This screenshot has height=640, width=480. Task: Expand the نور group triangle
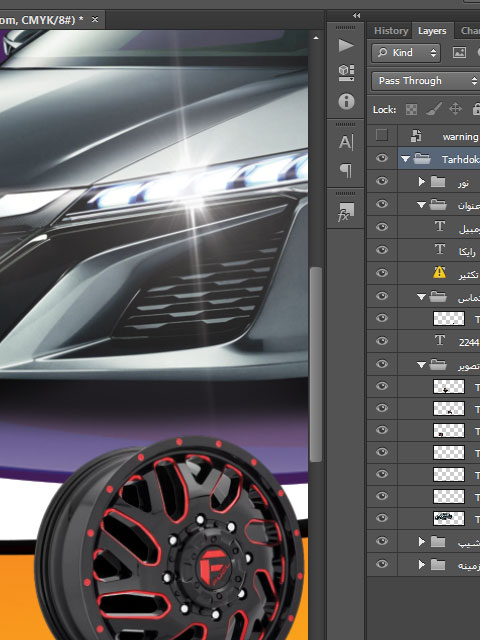click(x=422, y=182)
